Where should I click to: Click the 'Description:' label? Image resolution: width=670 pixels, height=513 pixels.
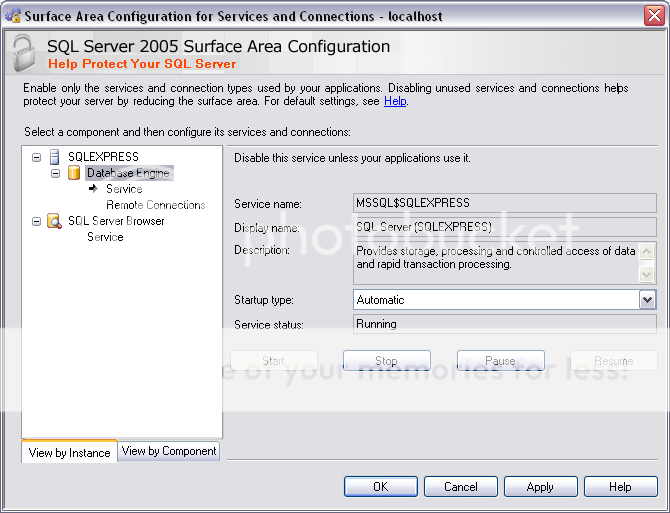pyautogui.click(x=262, y=250)
